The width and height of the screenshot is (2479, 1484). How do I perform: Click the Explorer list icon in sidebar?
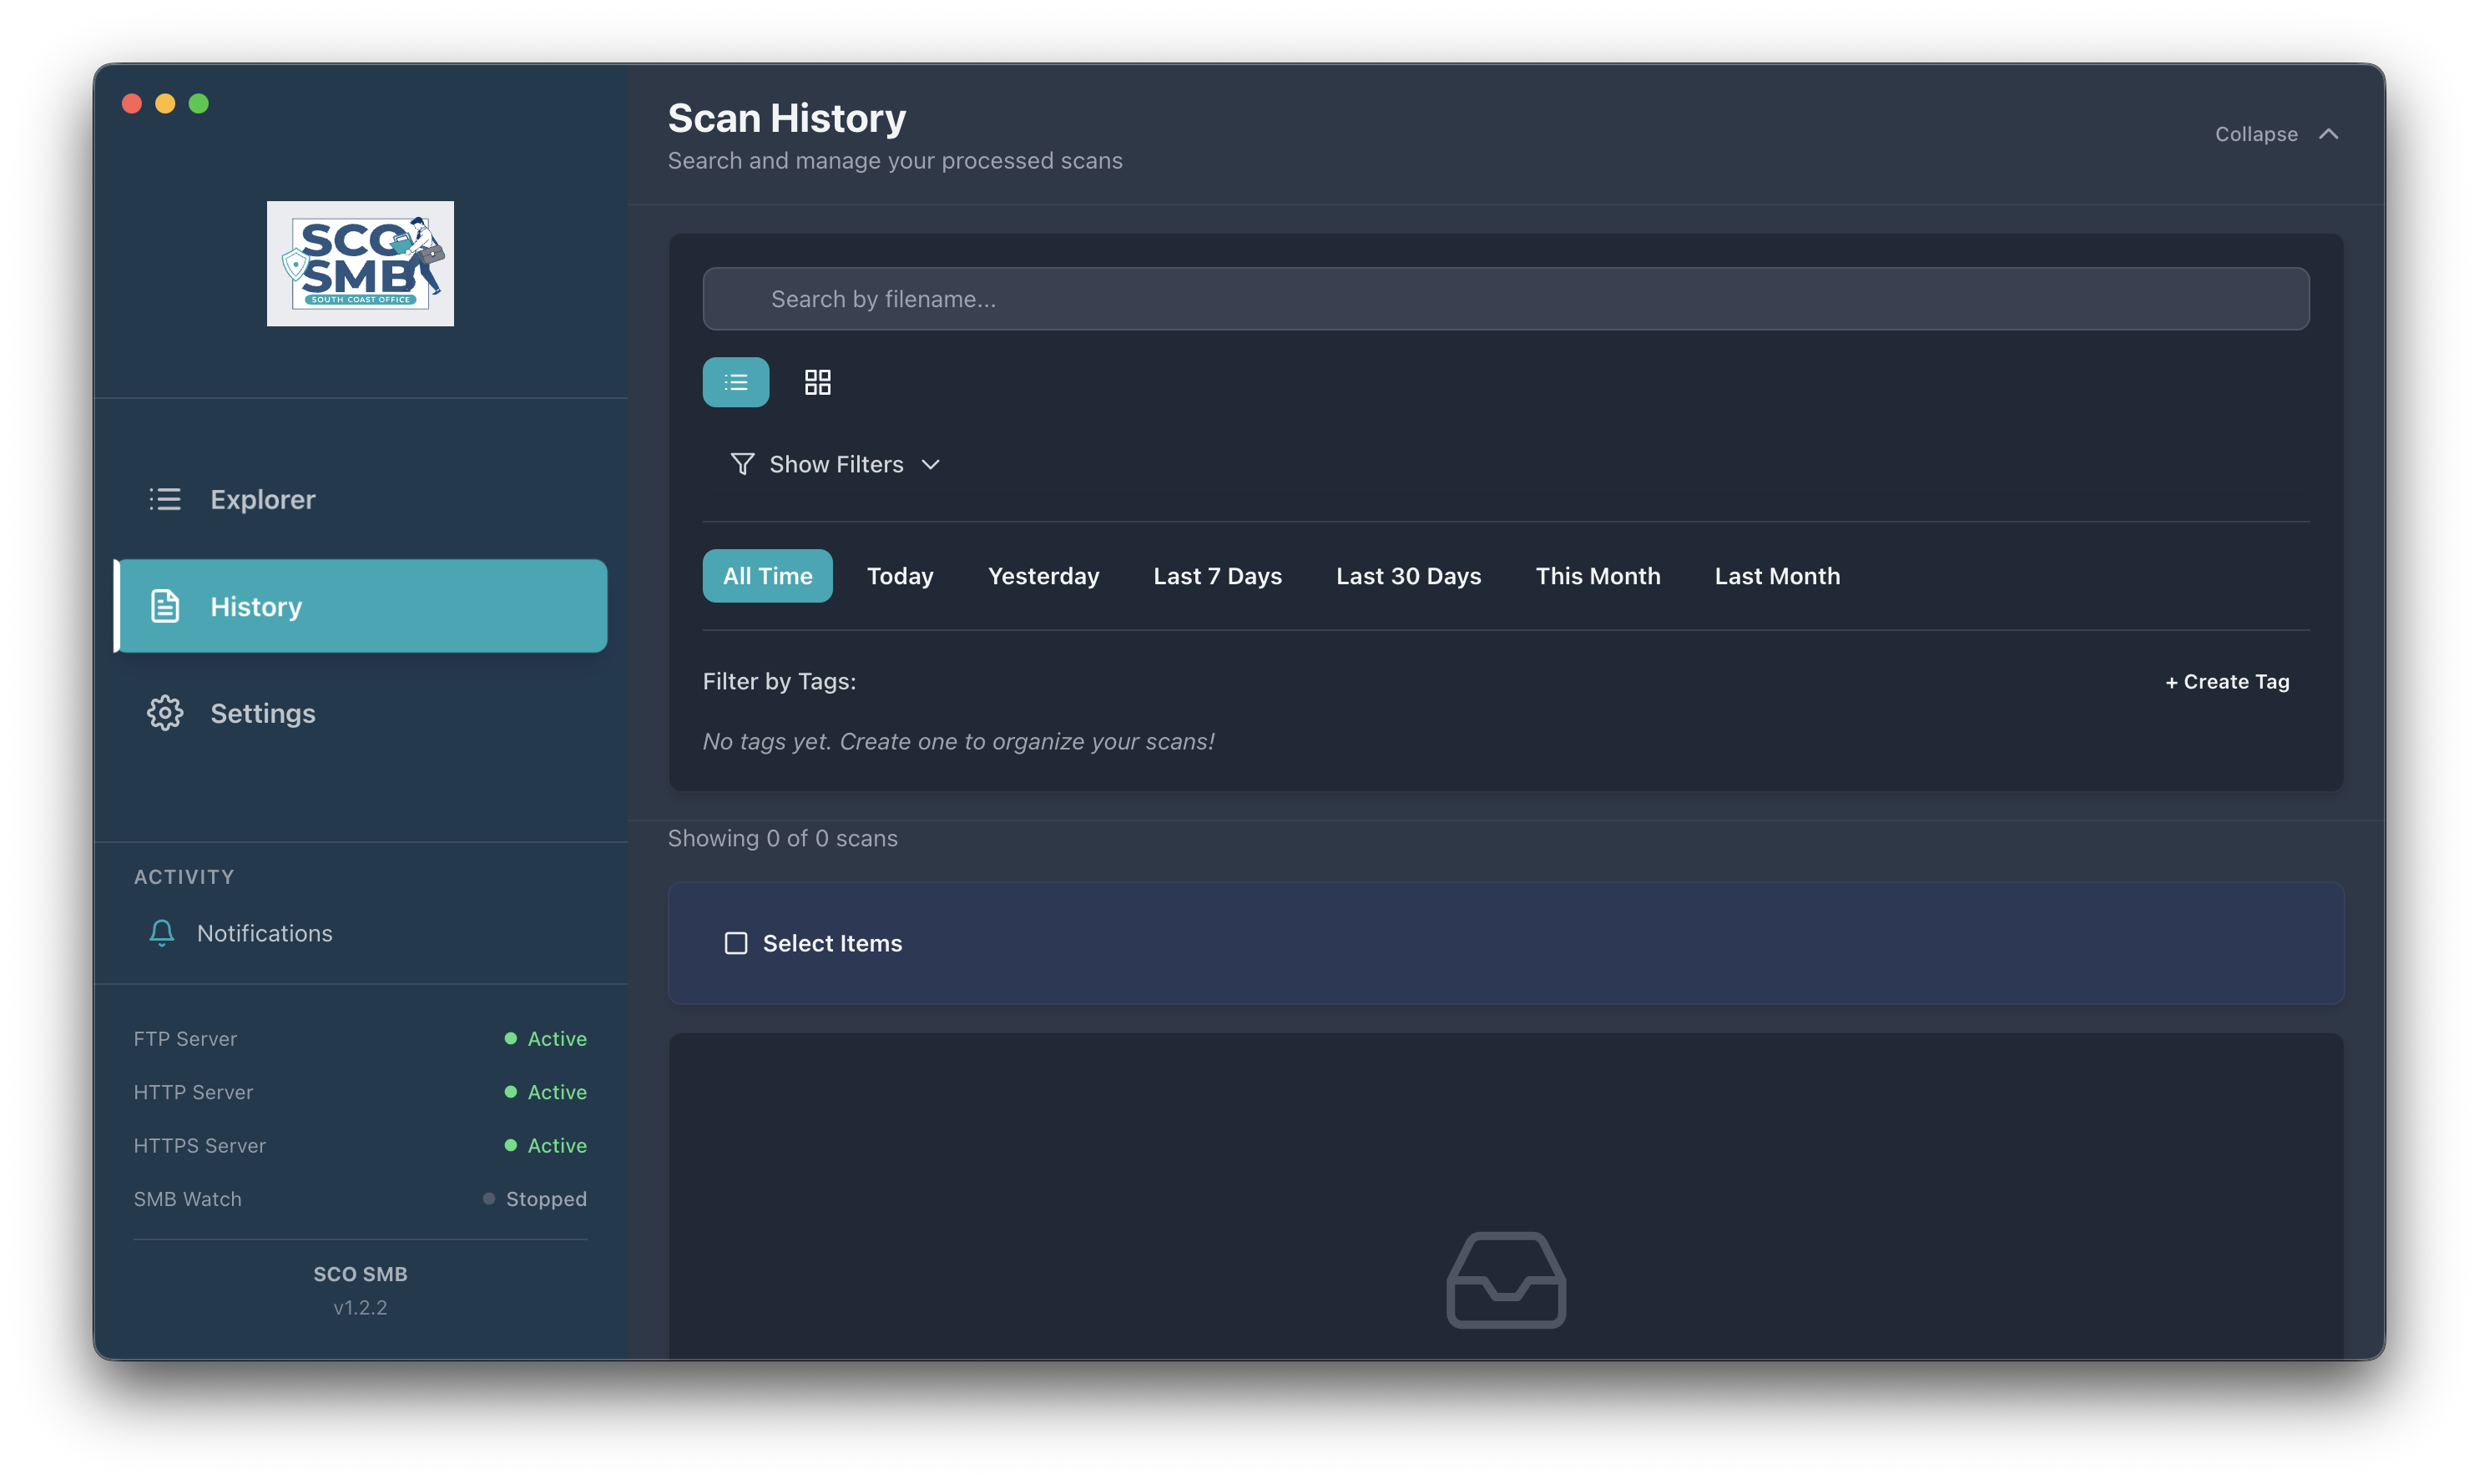pyautogui.click(x=165, y=499)
